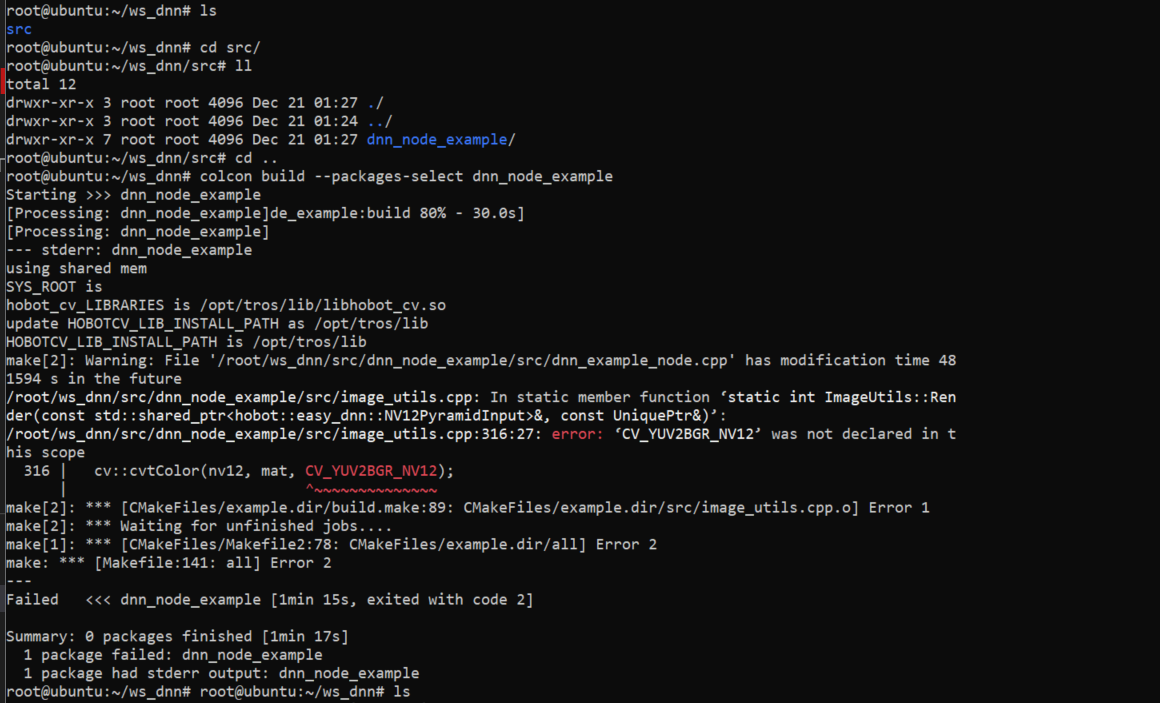Click the blue "dnn_node_example/" directory entry
Viewport: 1160px width, 703px height.
tap(441, 139)
